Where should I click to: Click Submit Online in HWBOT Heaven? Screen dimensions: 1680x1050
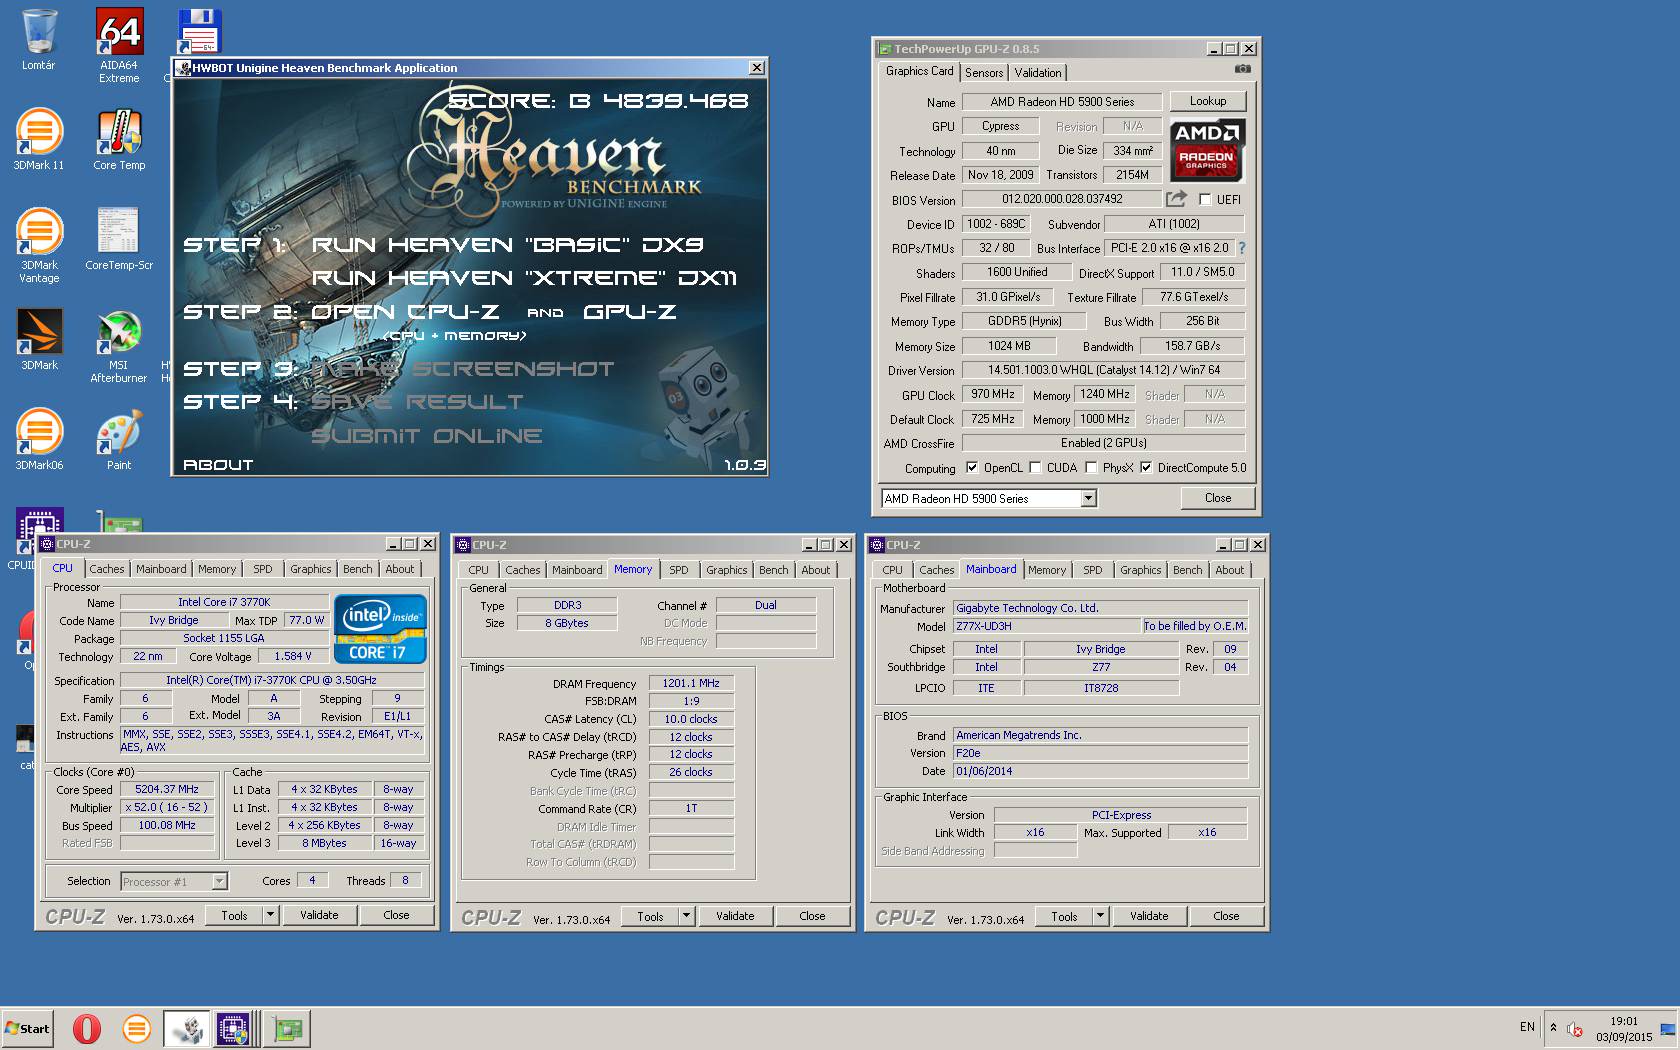[427, 436]
